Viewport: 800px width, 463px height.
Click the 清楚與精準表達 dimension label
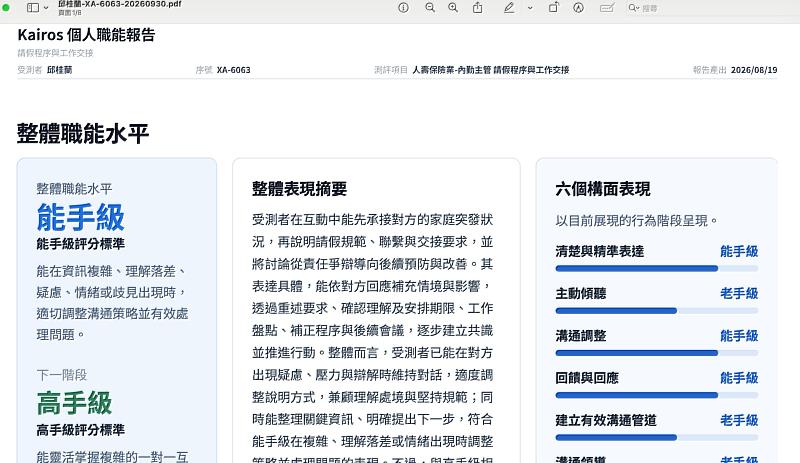click(x=600, y=251)
